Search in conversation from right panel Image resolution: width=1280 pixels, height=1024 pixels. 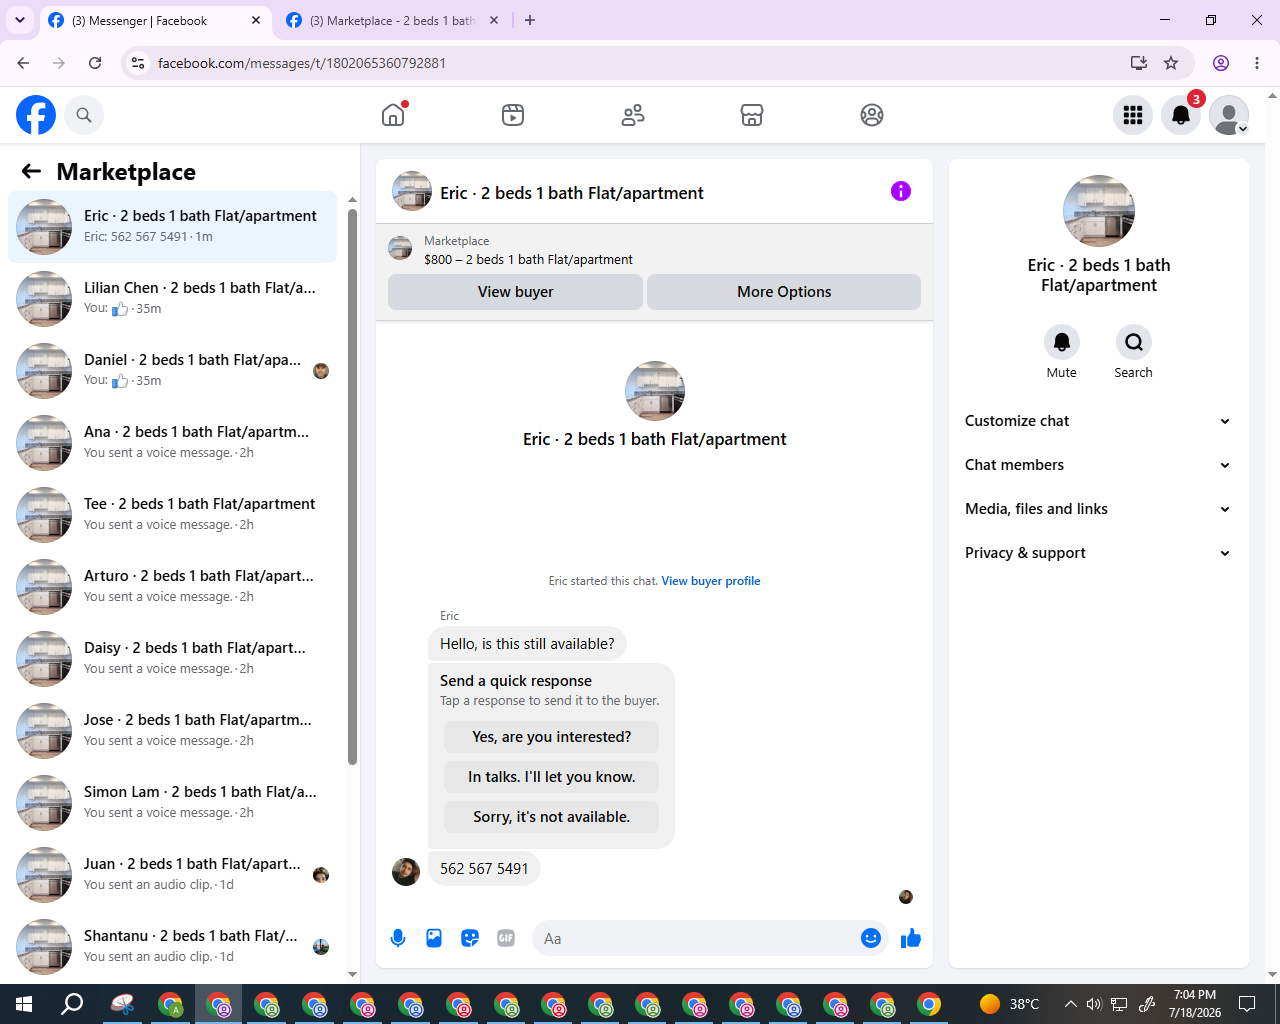tap(1134, 342)
